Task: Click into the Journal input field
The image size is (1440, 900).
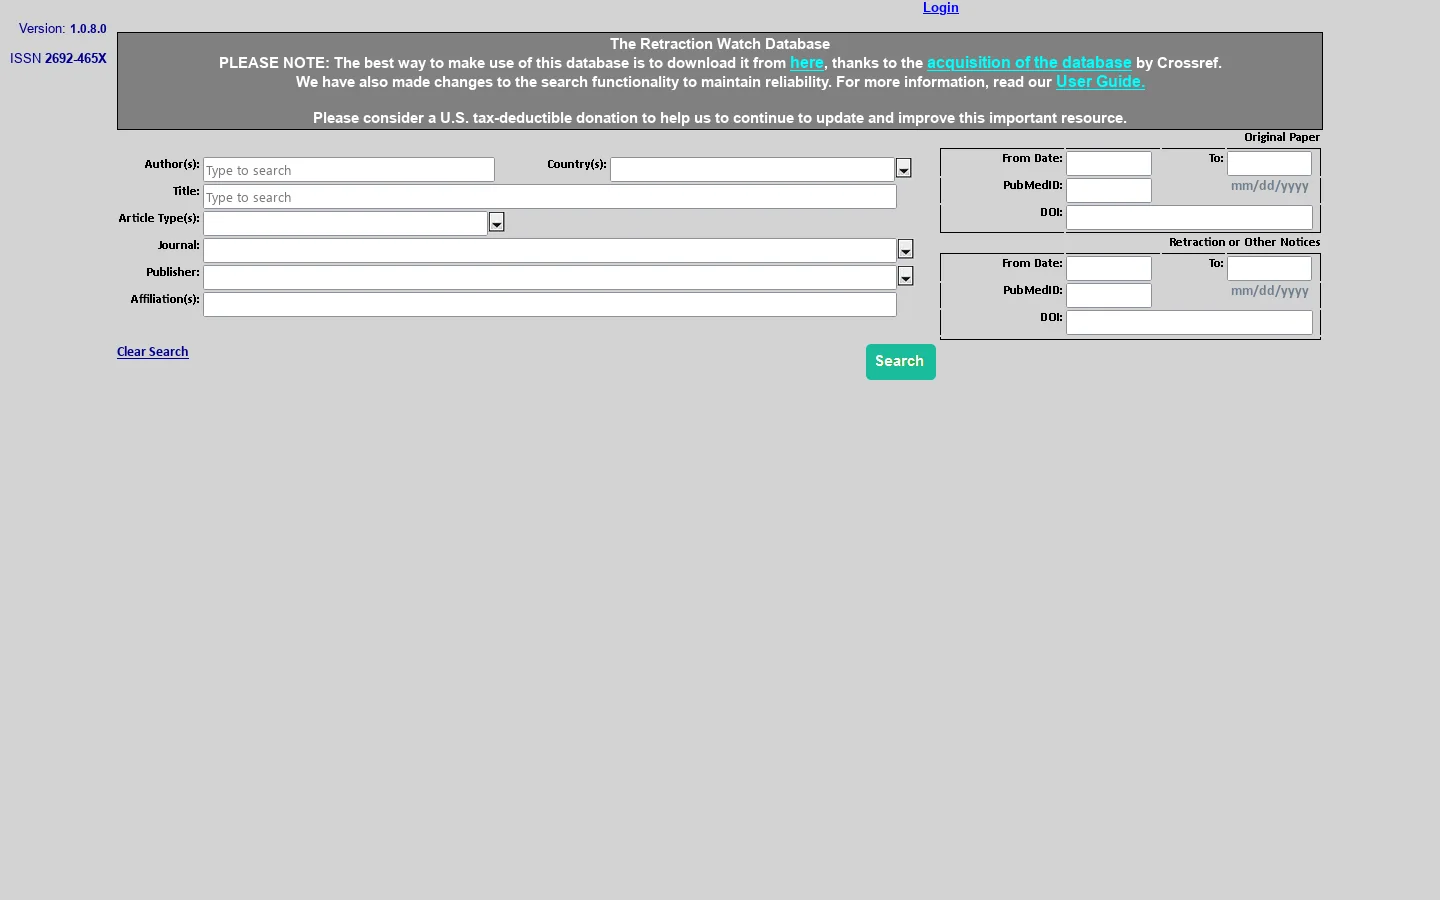Action: [x=550, y=251]
